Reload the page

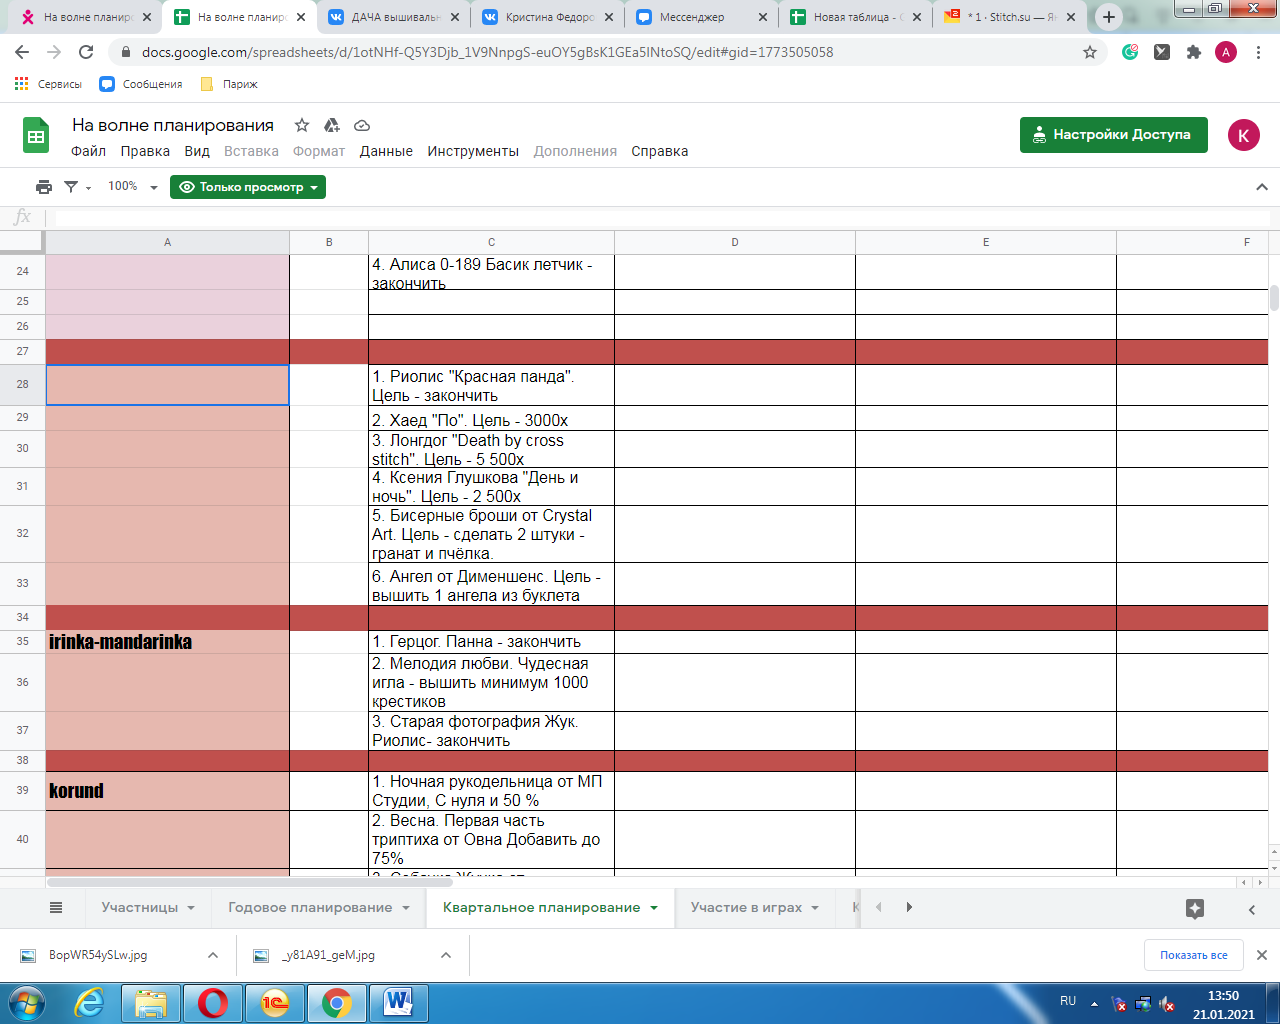click(x=86, y=52)
